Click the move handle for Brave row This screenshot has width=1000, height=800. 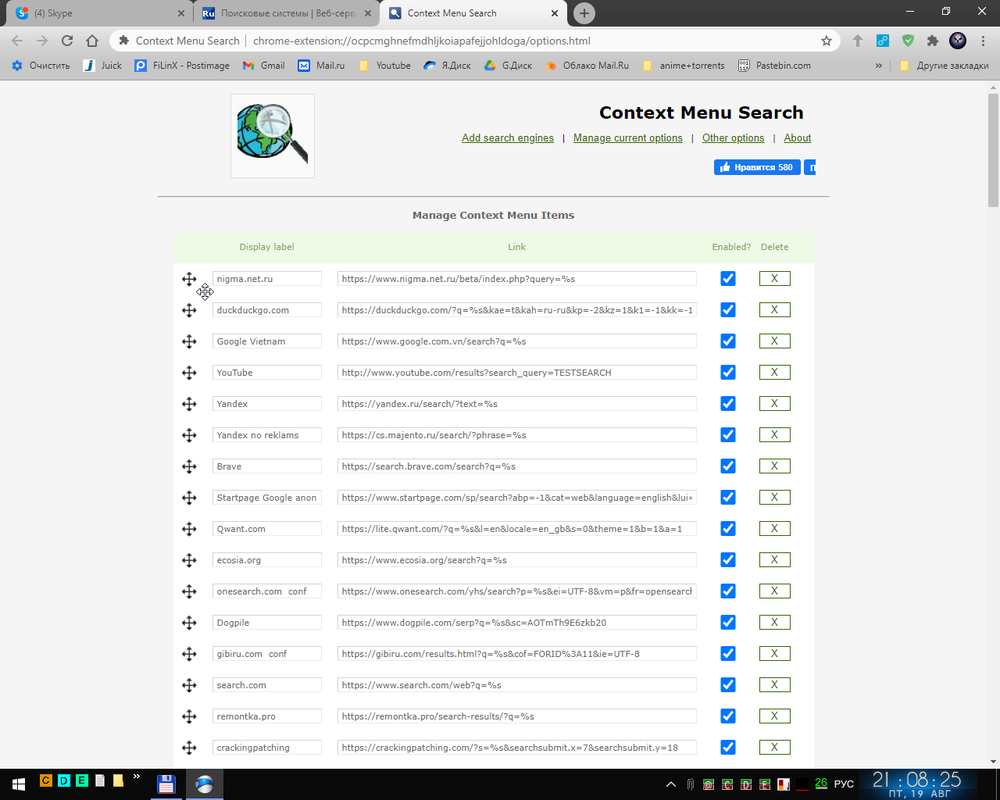(x=189, y=466)
